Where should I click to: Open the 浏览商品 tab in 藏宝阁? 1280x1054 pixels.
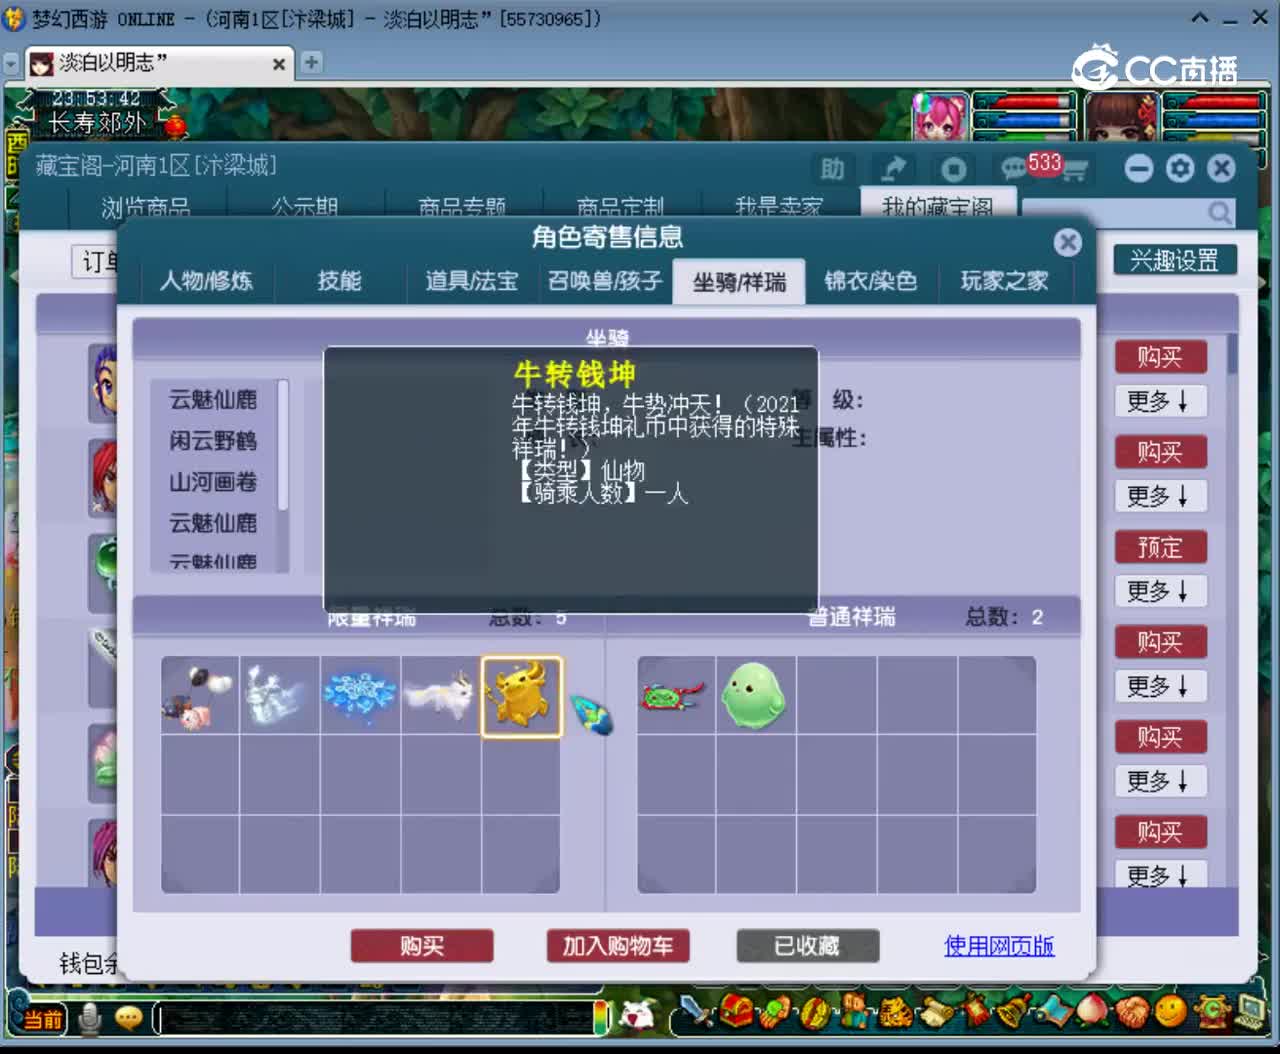click(146, 207)
